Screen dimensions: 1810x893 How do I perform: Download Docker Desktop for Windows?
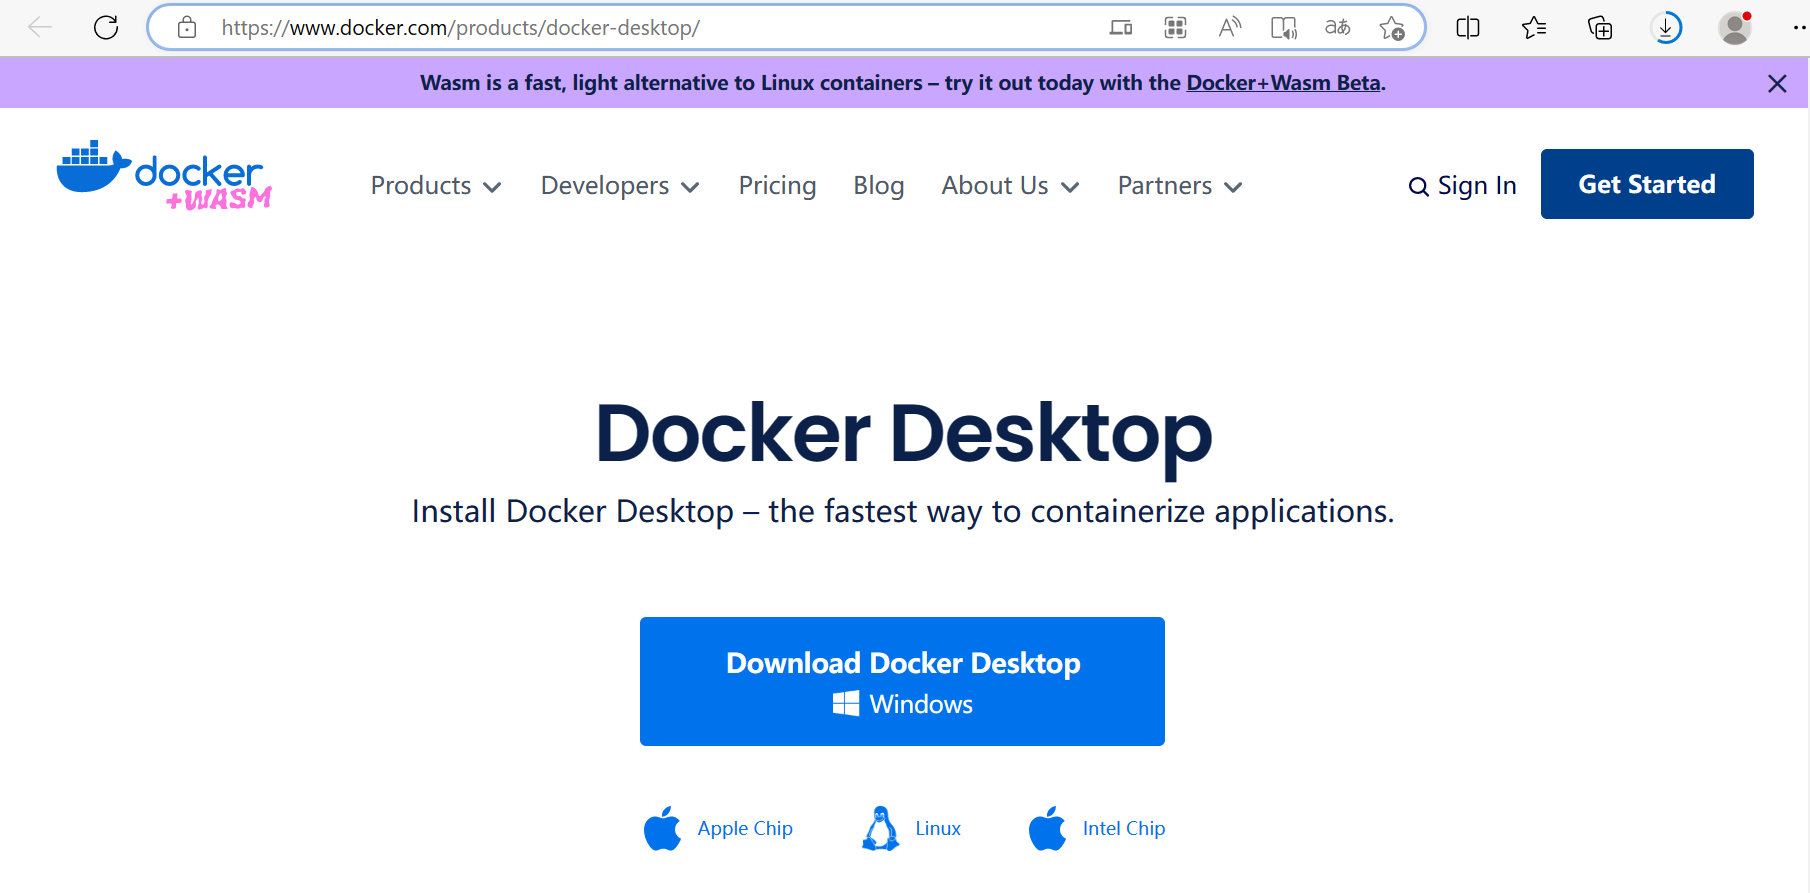point(902,681)
